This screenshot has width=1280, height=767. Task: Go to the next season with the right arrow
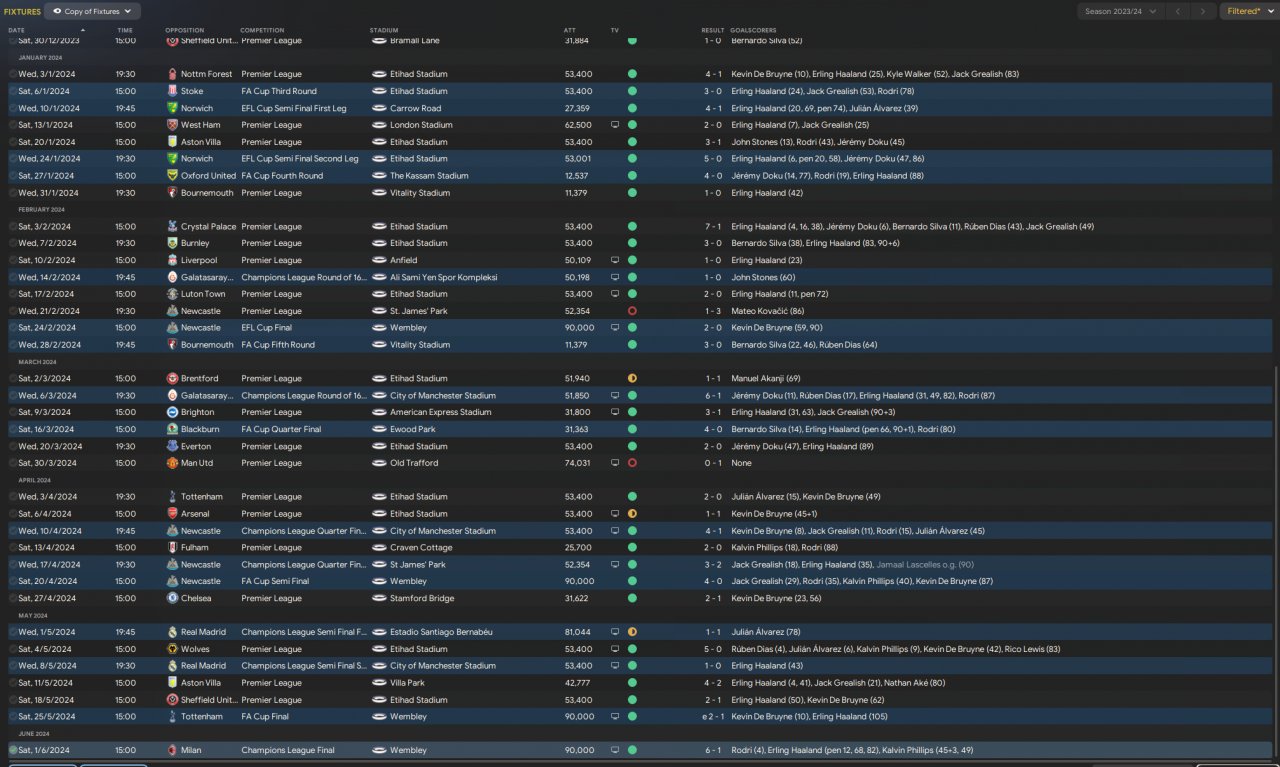pos(1203,11)
